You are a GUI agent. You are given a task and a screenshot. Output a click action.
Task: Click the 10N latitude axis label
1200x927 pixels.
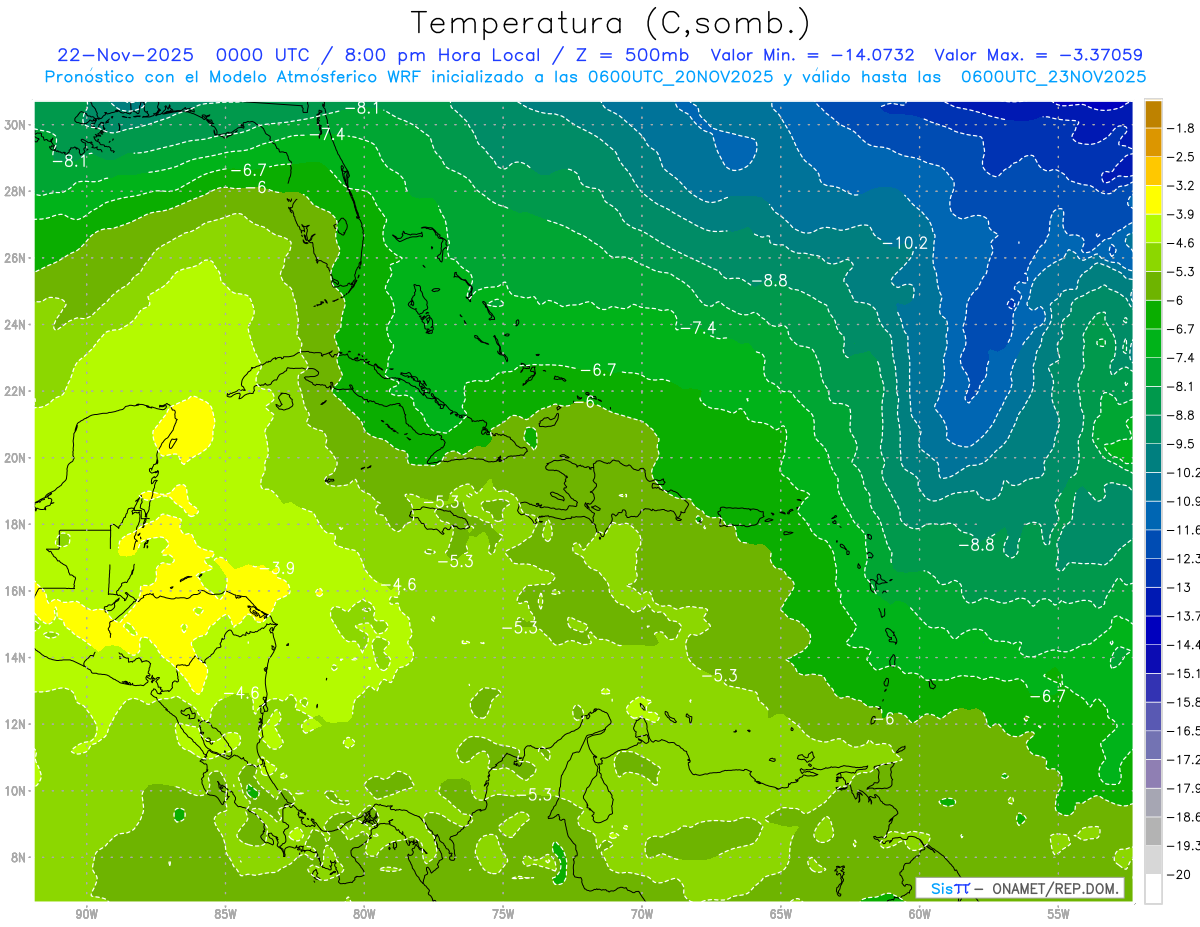16,791
